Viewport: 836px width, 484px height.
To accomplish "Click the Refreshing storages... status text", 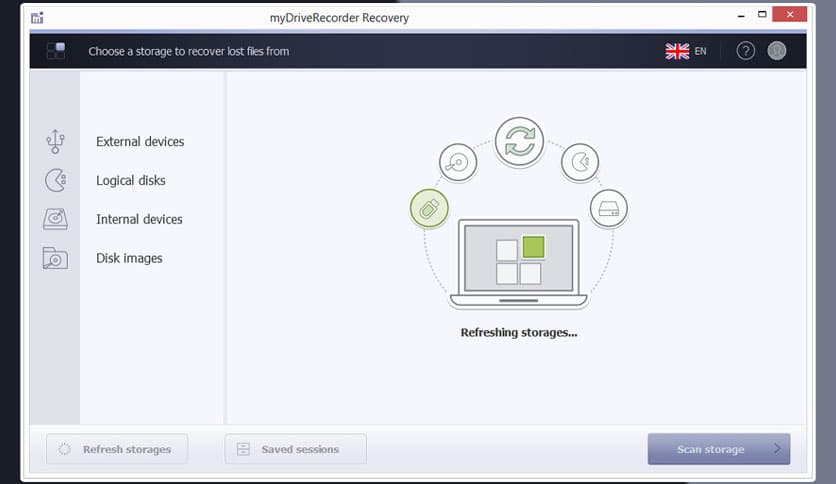I will point(519,332).
